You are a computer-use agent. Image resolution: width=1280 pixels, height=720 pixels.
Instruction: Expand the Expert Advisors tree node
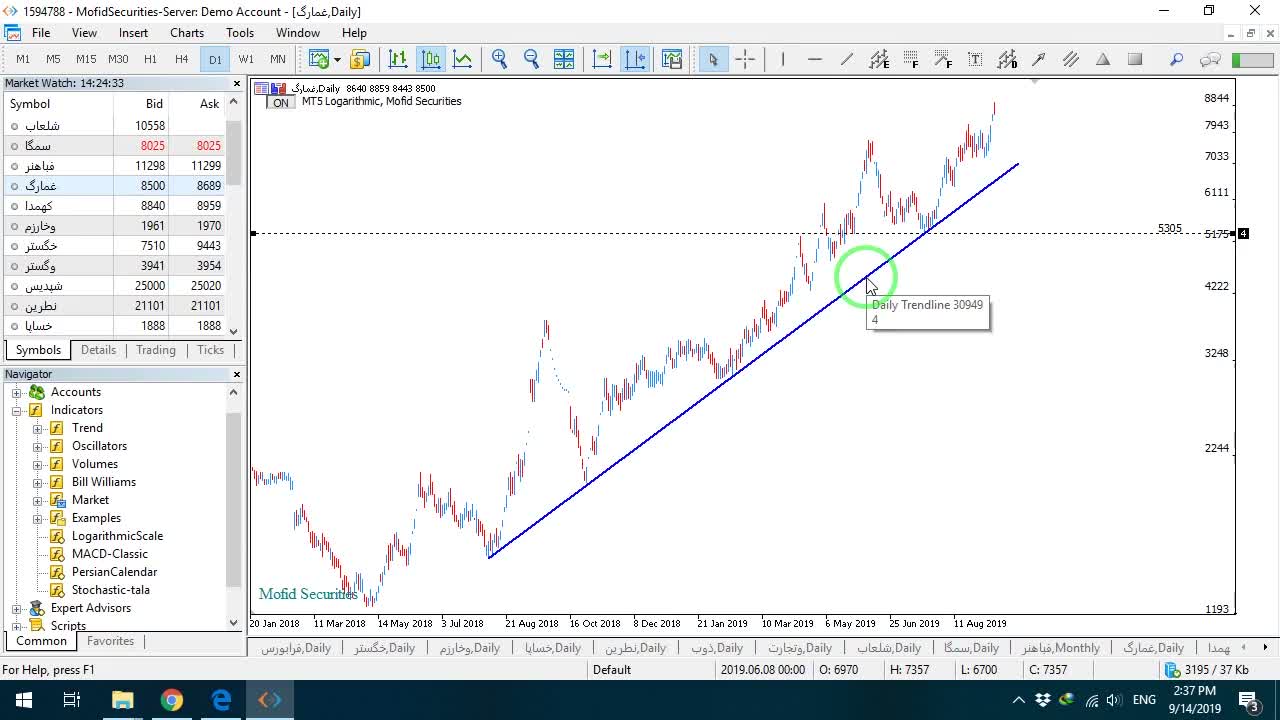[17, 608]
